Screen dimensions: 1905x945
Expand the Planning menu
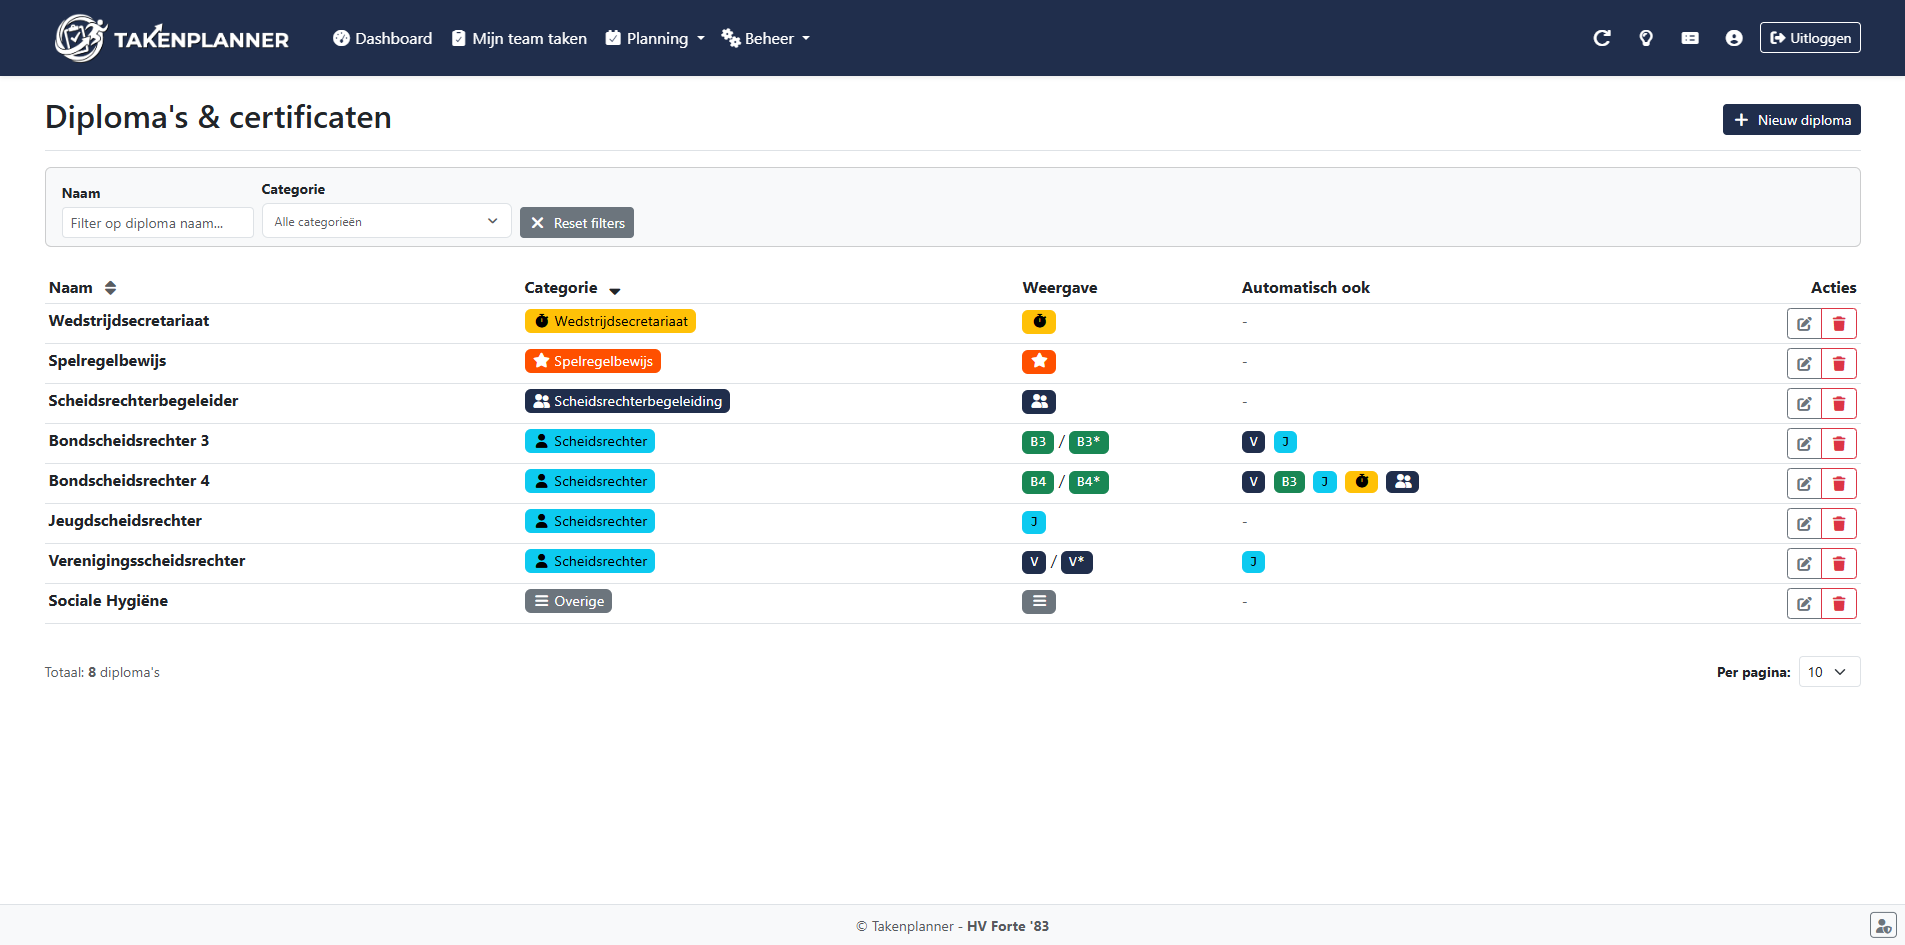(x=655, y=39)
